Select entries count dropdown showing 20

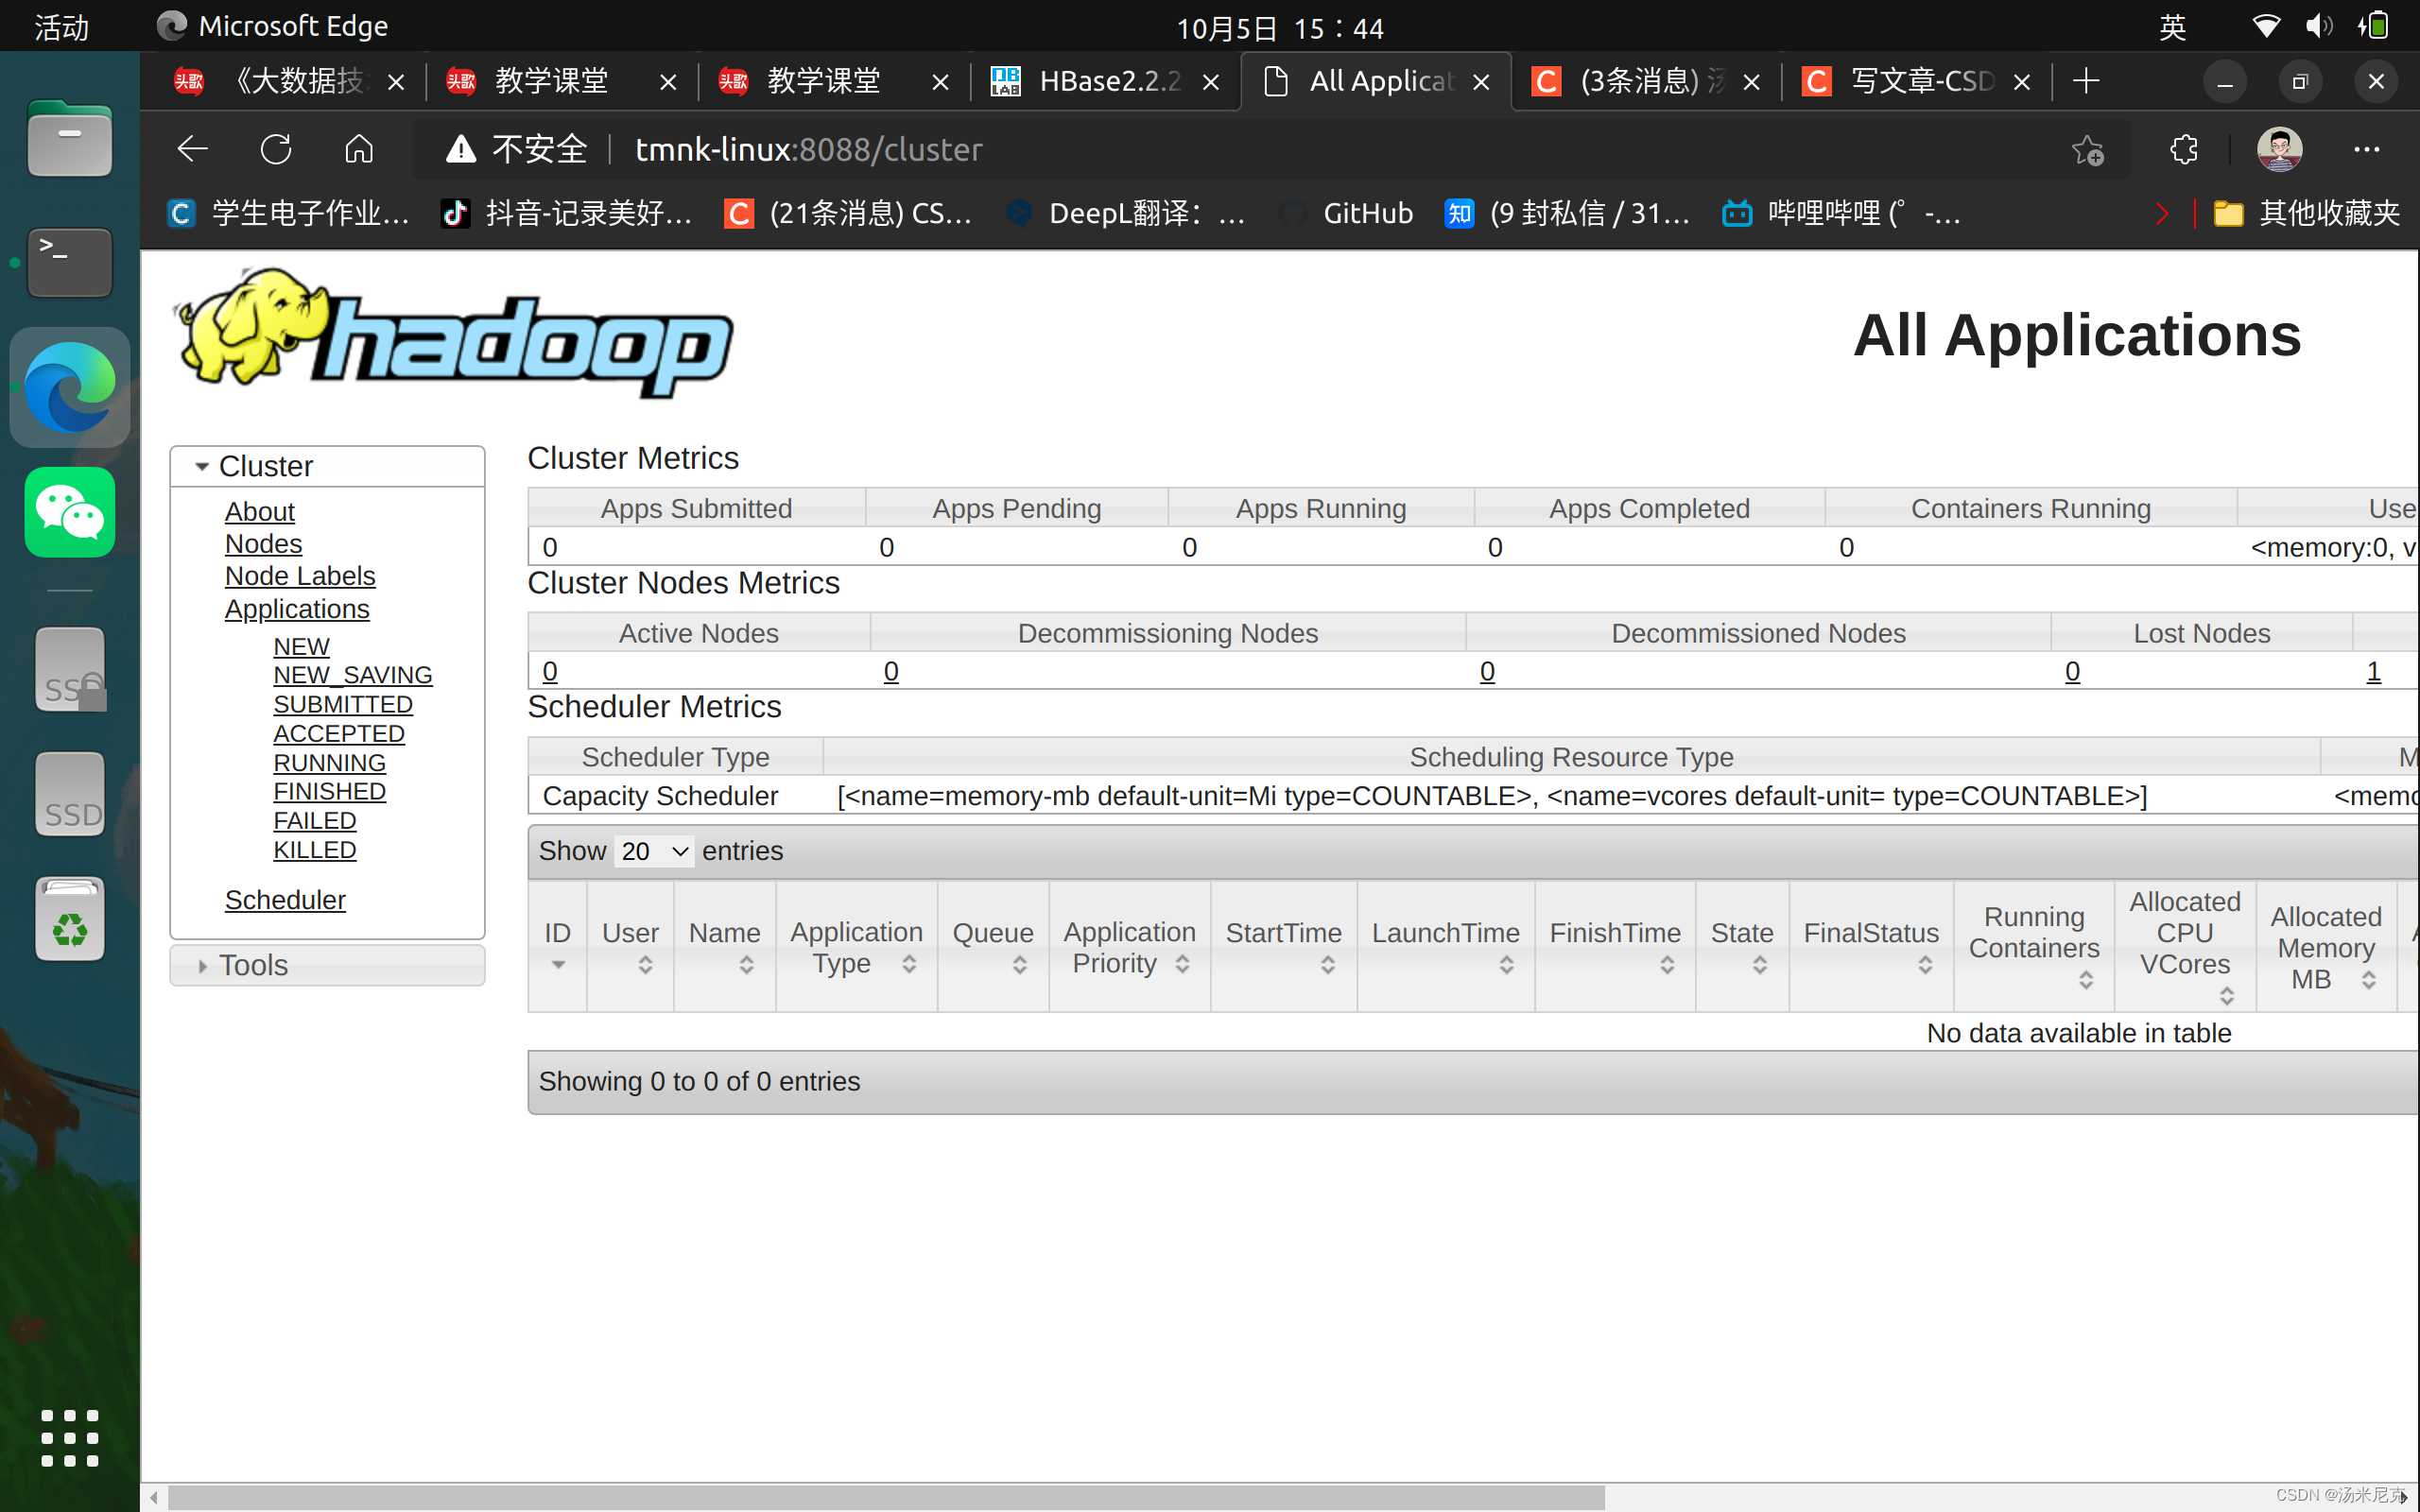click(653, 850)
